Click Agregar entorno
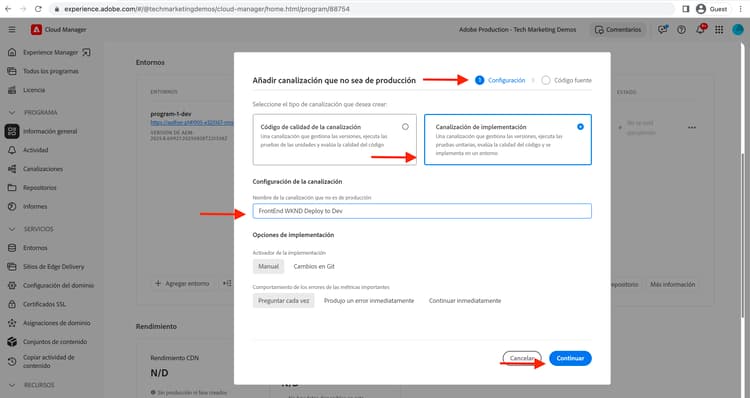Image resolution: width=750 pixels, height=398 pixels. point(182,284)
